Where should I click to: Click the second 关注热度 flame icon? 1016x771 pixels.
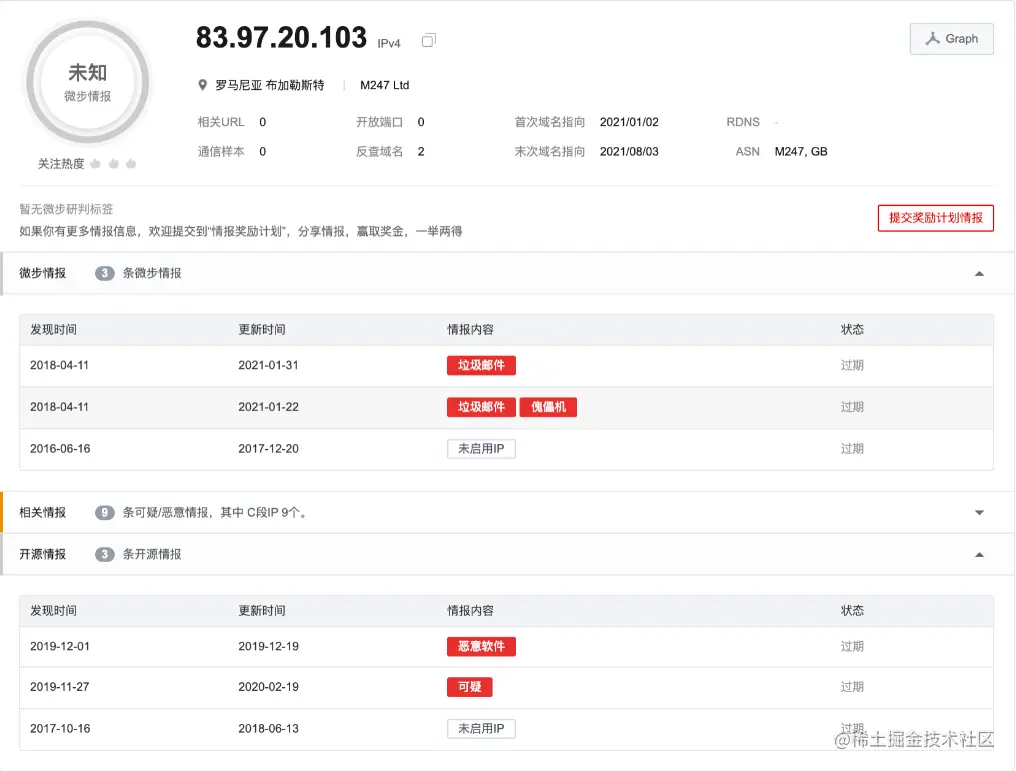[114, 164]
